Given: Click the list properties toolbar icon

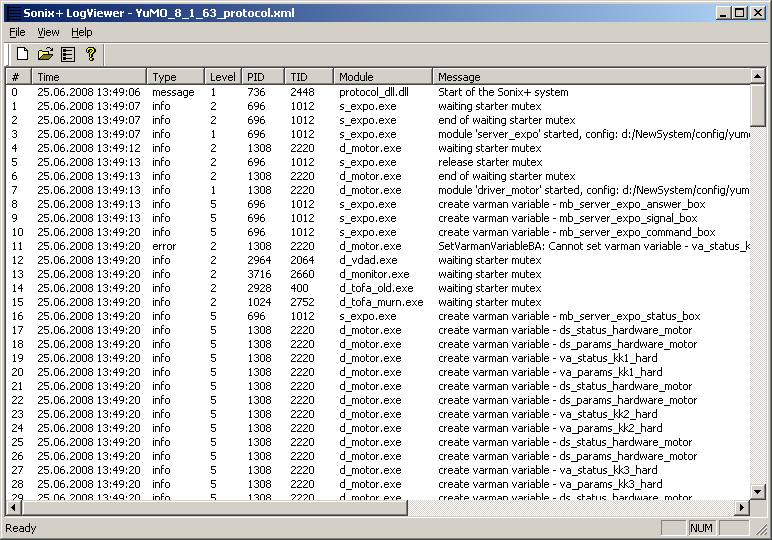Looking at the screenshot, I should coord(68,54).
